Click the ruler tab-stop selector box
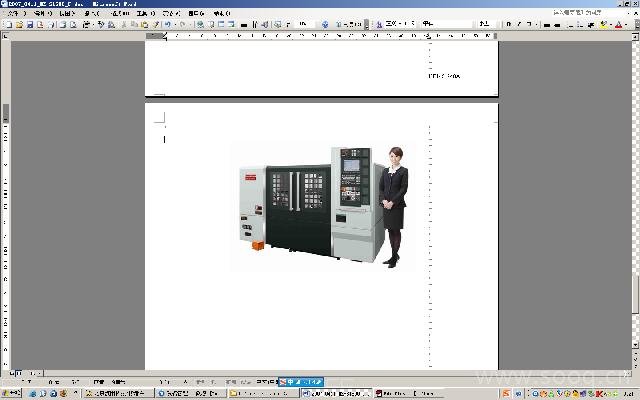640x400 pixels. tap(5, 36)
